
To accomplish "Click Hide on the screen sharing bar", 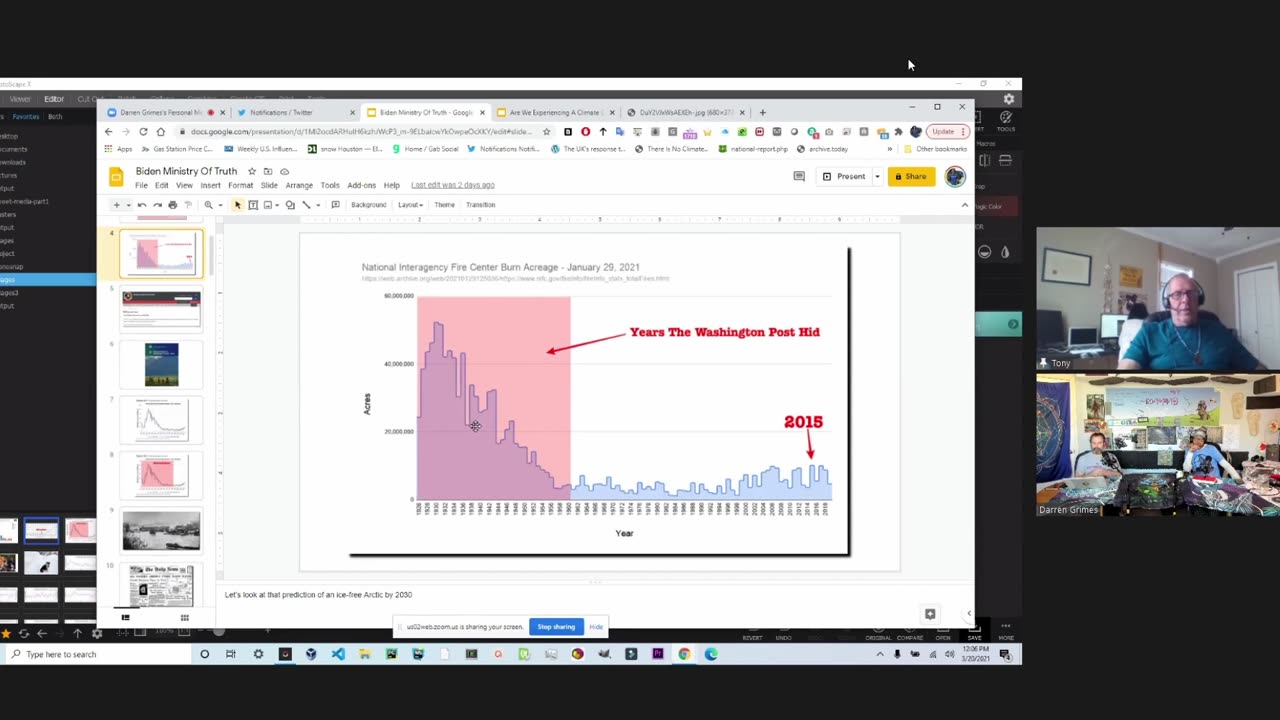I will click(596, 627).
